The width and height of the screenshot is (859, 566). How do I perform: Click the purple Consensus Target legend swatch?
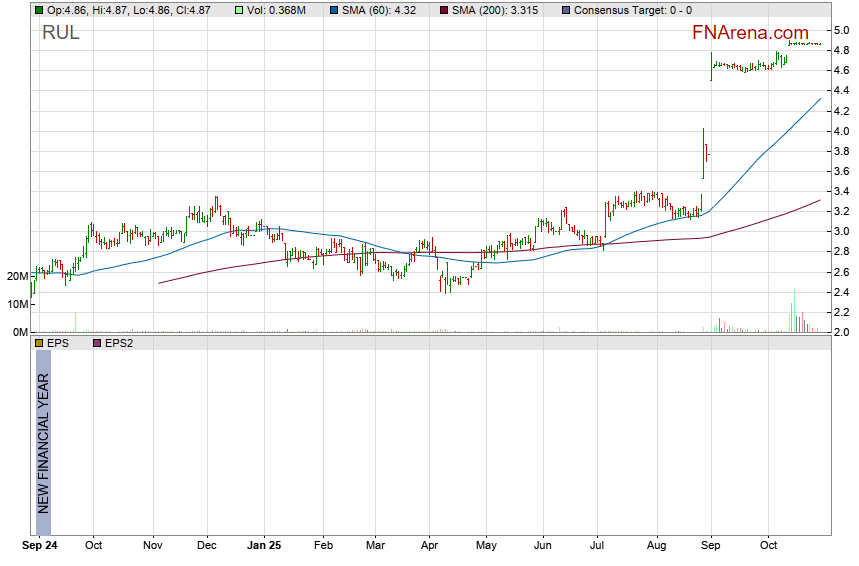(567, 10)
